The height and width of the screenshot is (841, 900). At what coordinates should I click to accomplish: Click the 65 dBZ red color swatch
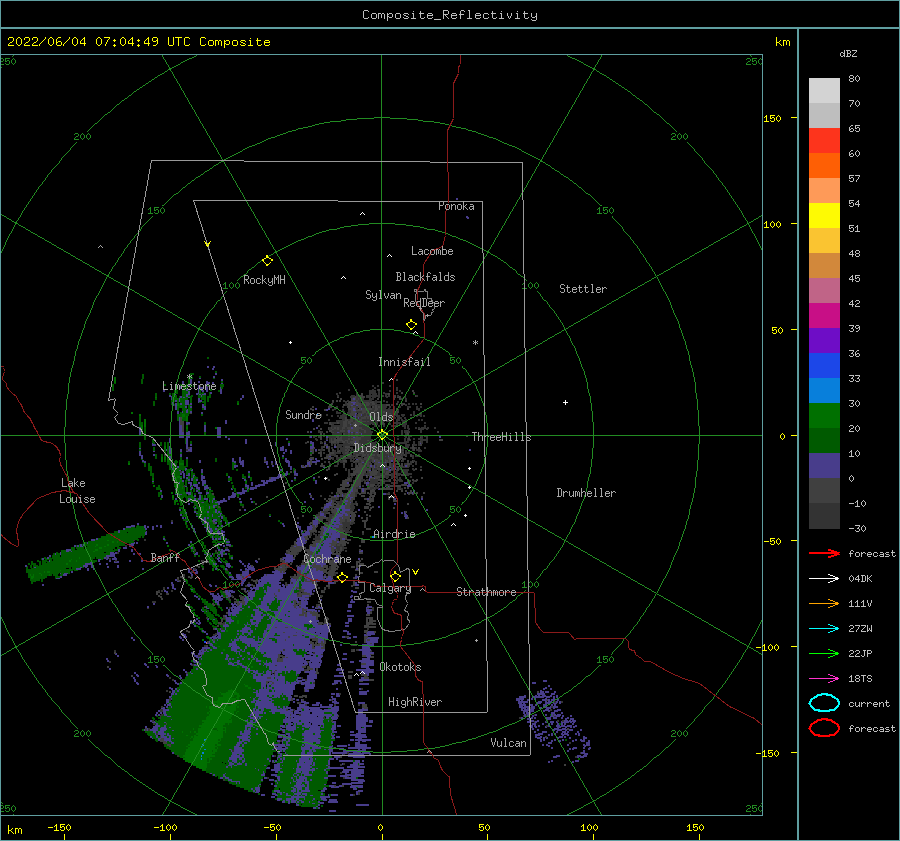pos(824,141)
